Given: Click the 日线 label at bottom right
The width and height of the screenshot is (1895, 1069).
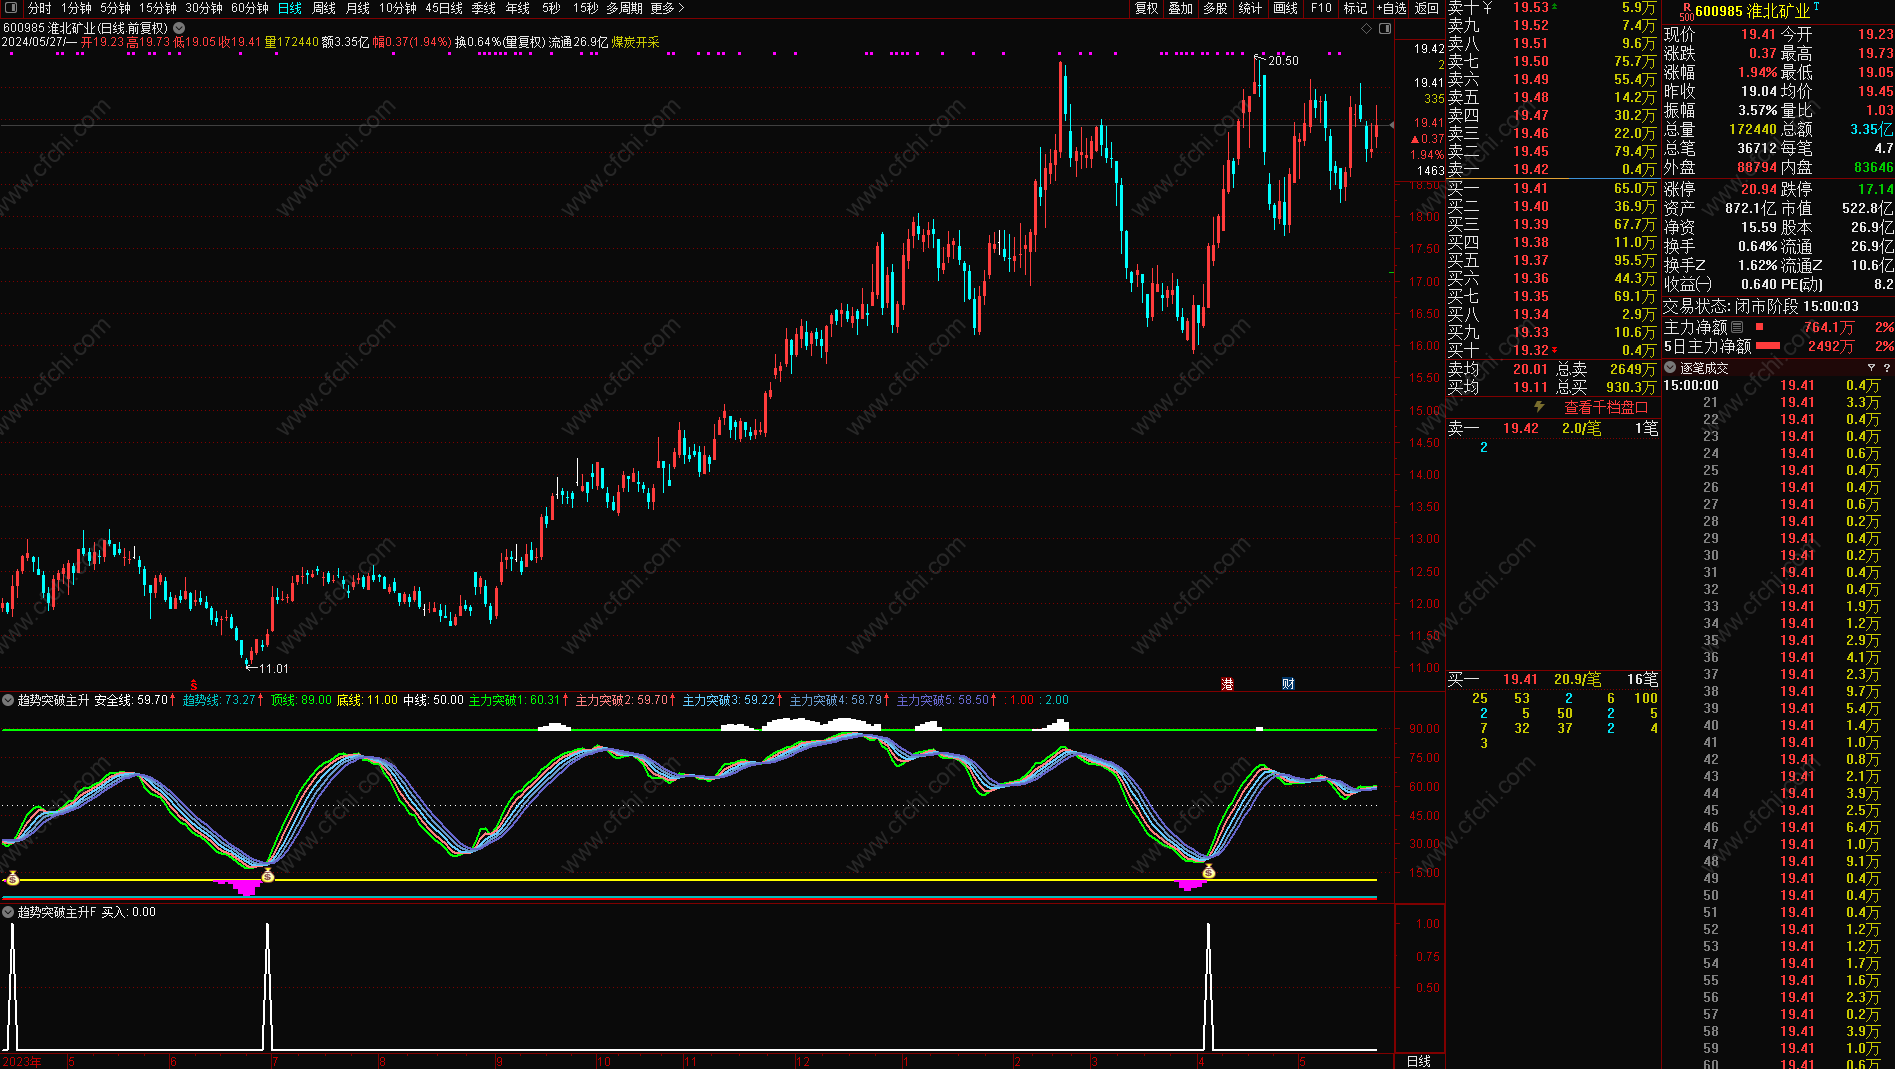Looking at the screenshot, I should 1418,1061.
